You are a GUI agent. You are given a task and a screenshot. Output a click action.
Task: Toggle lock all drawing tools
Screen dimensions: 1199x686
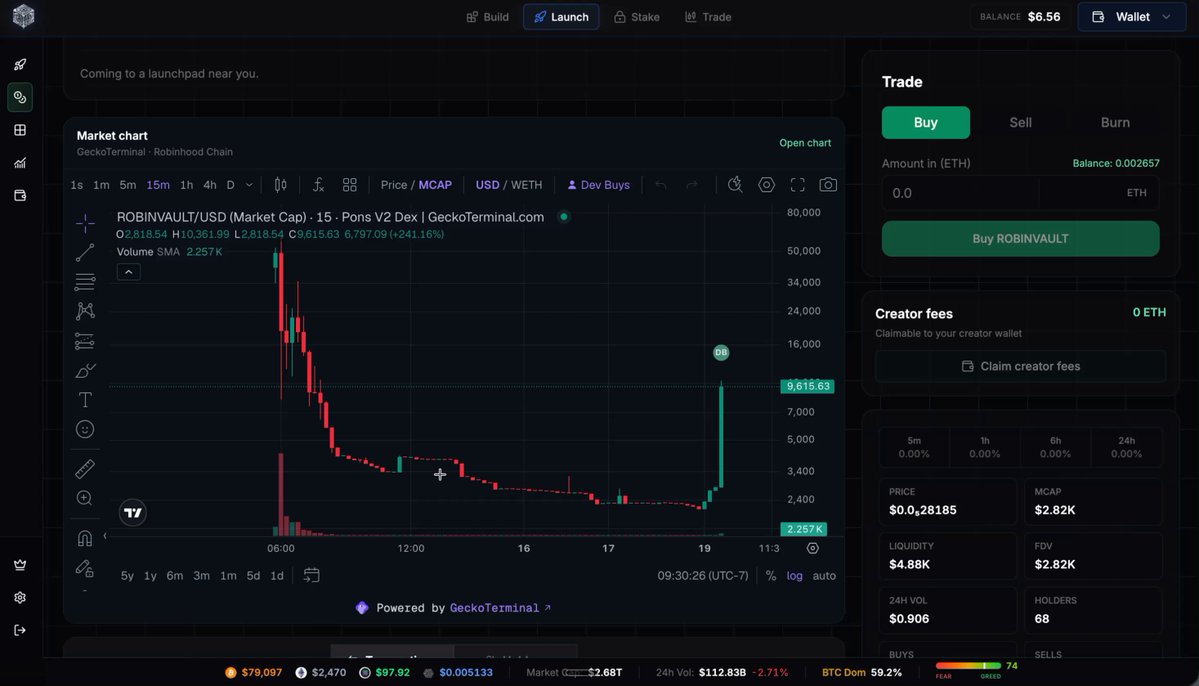pos(85,568)
